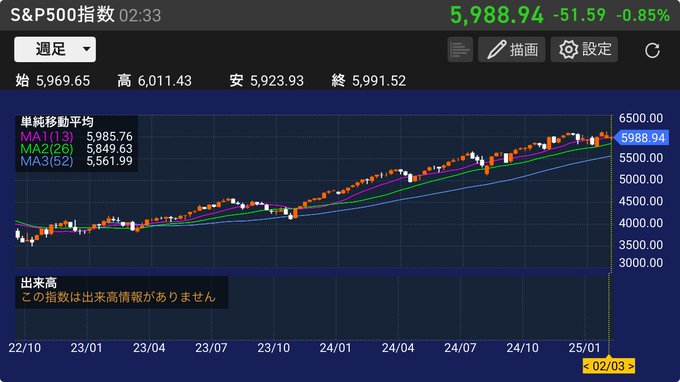The width and height of the screenshot is (680, 382).
Task: Click the 単純移動平均 indicator header
Action: coord(57,122)
